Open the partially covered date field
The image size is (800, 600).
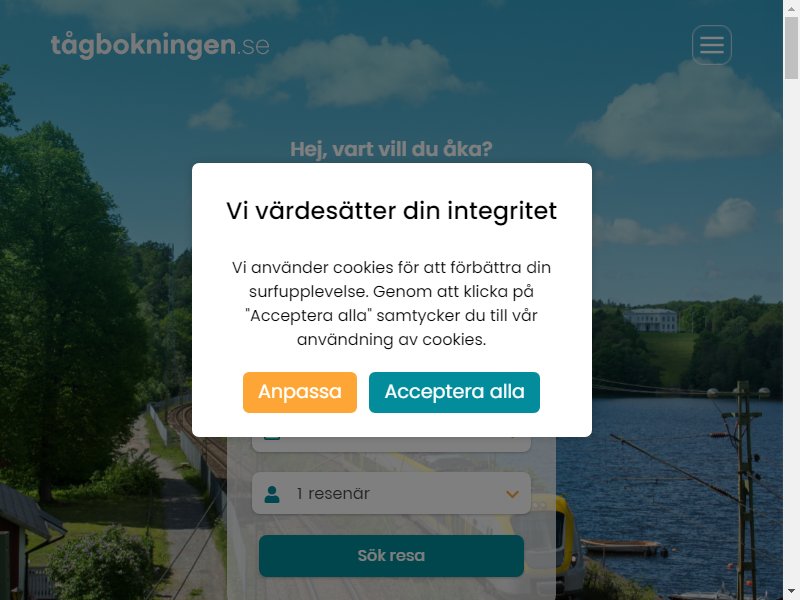coord(391,444)
